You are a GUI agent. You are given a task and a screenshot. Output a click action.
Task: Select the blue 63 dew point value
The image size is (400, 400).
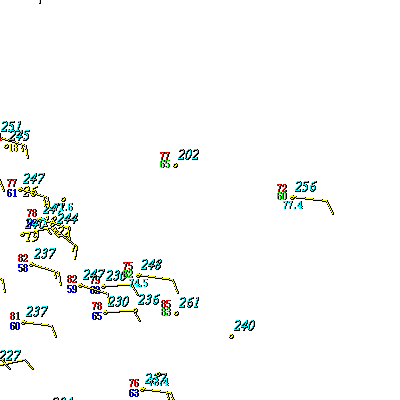coord(134,393)
